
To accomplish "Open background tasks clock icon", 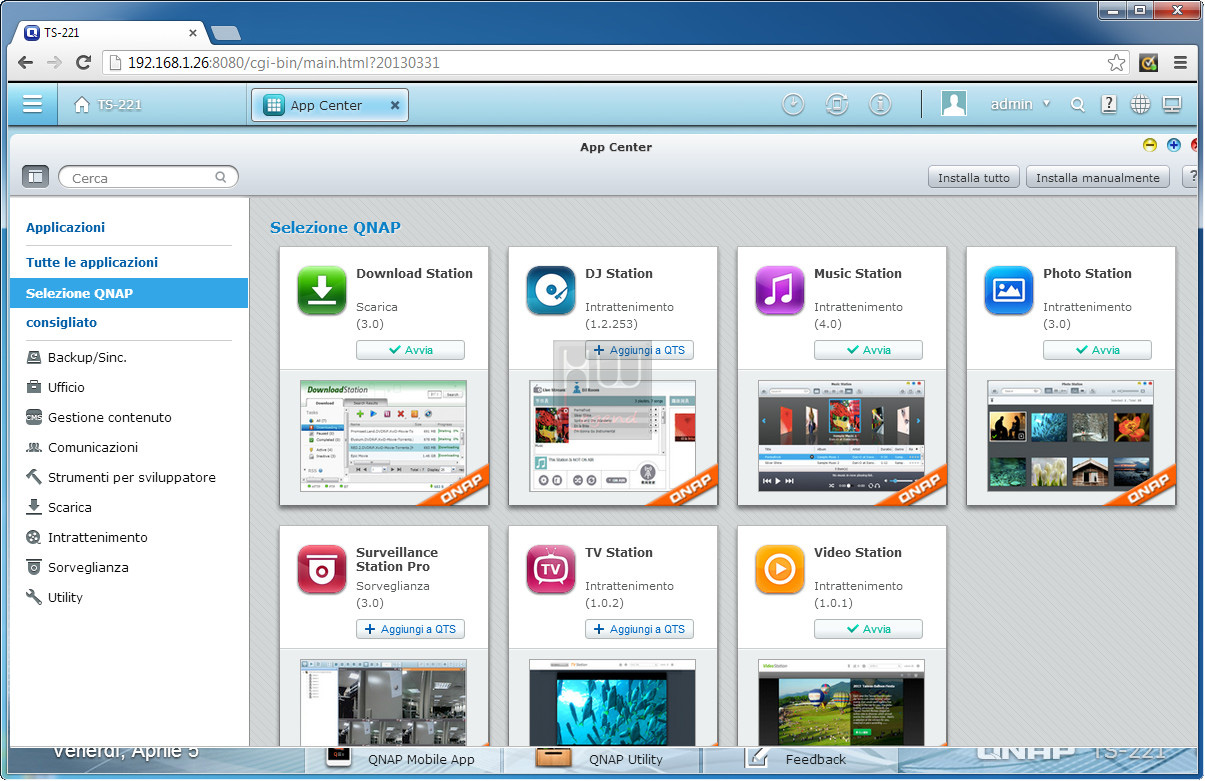I will pos(793,104).
